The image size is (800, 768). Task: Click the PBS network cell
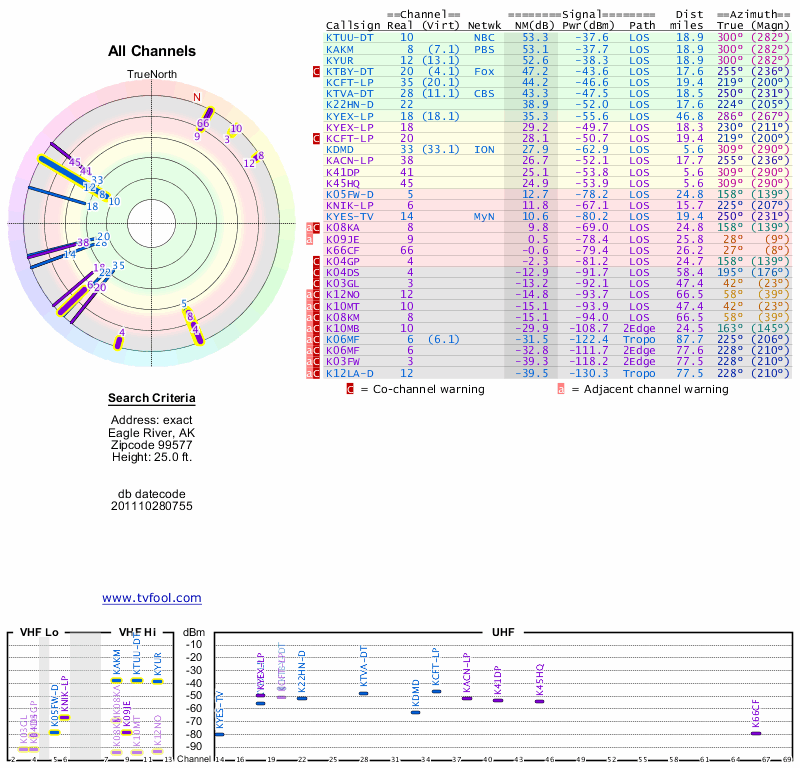pos(484,49)
